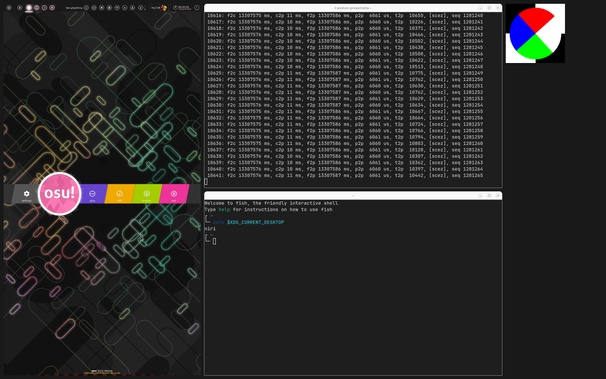Screen dimensions: 606x379
Task: Click the RGB color wheel window
Action: 535,34
